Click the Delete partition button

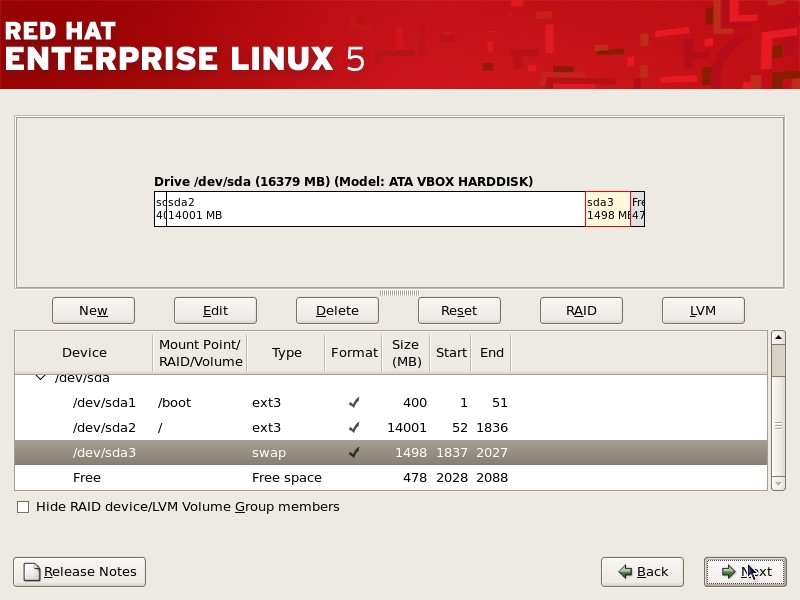pos(337,310)
